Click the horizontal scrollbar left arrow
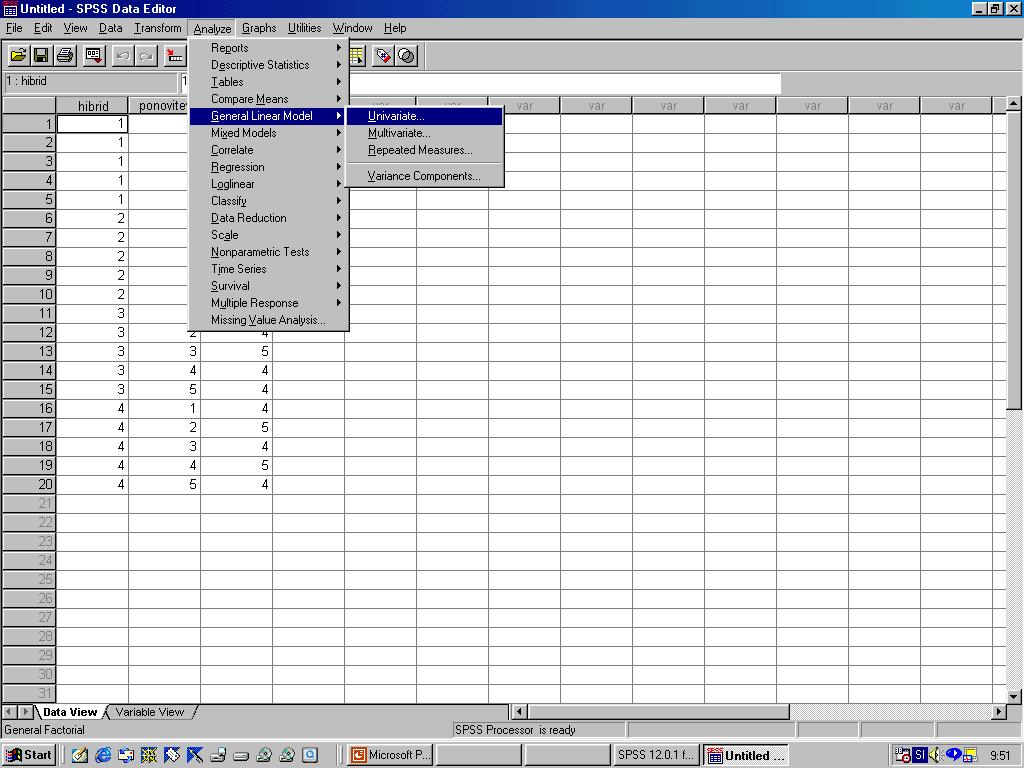Screen dimensions: 1024x768 pyautogui.click(x=519, y=711)
